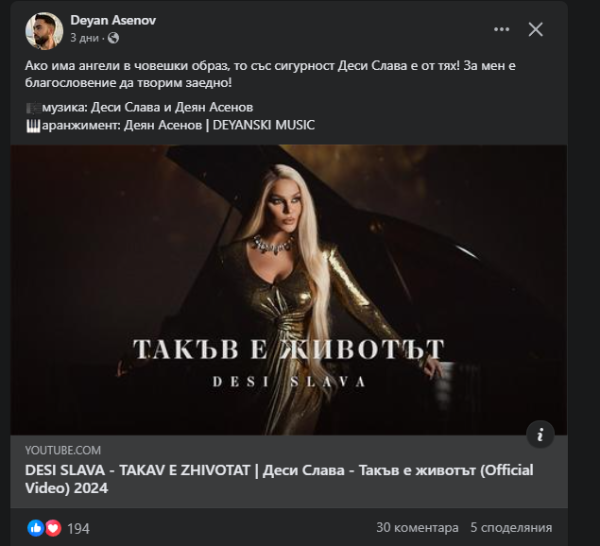Click the "ТАКЪВ Е ЖИВОТЪТ" title on the thumbnail
The width and height of the screenshot is (600, 546).
[288, 349]
